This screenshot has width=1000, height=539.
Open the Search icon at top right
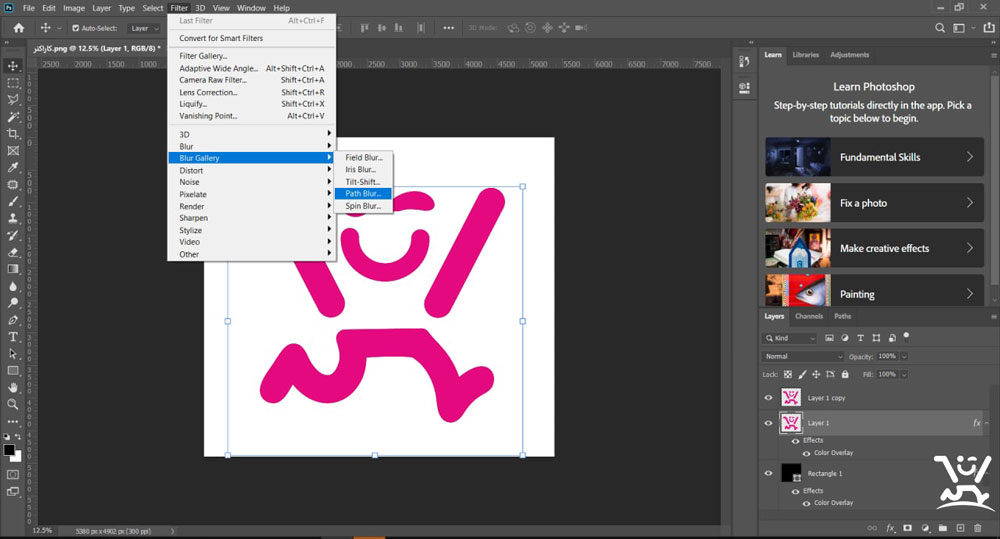pyautogui.click(x=939, y=28)
